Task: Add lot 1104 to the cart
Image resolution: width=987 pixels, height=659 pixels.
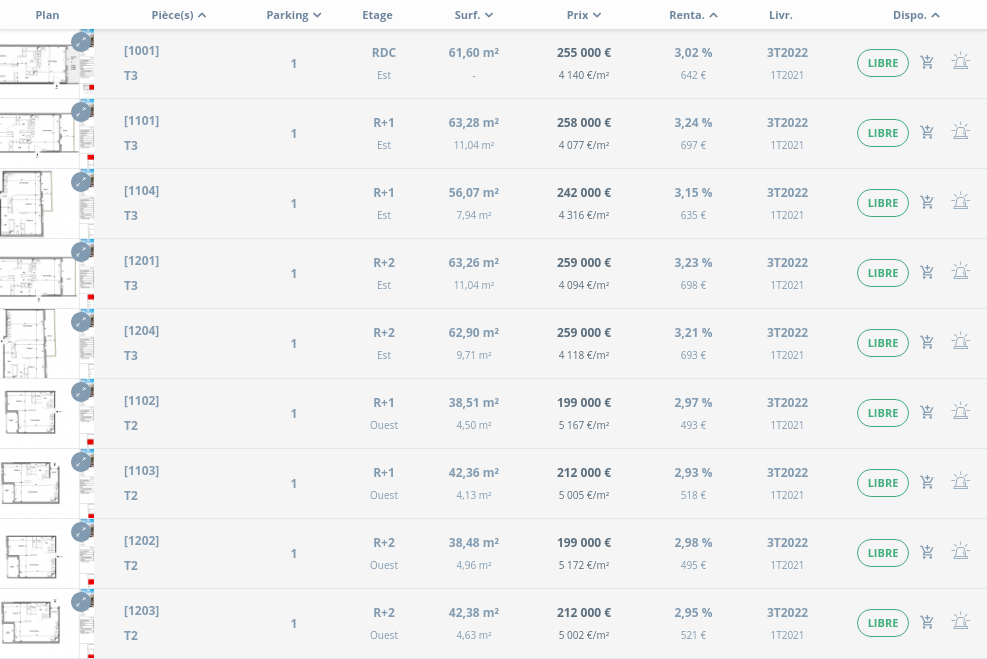Action: tap(927, 203)
